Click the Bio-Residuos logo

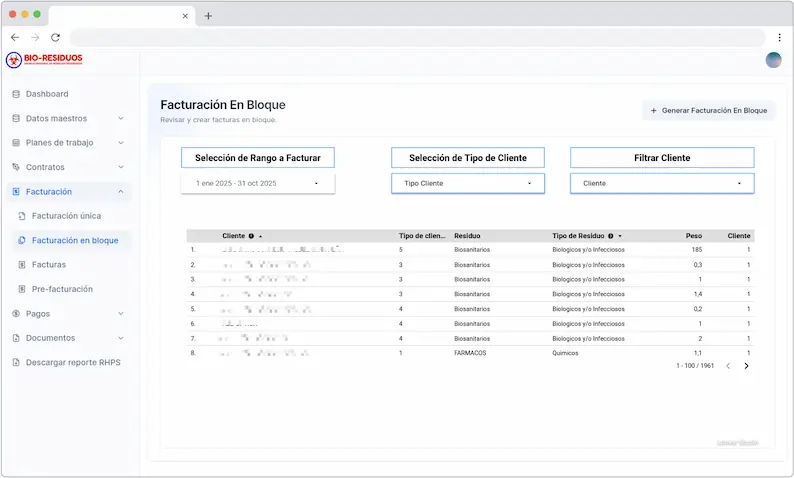(44, 60)
